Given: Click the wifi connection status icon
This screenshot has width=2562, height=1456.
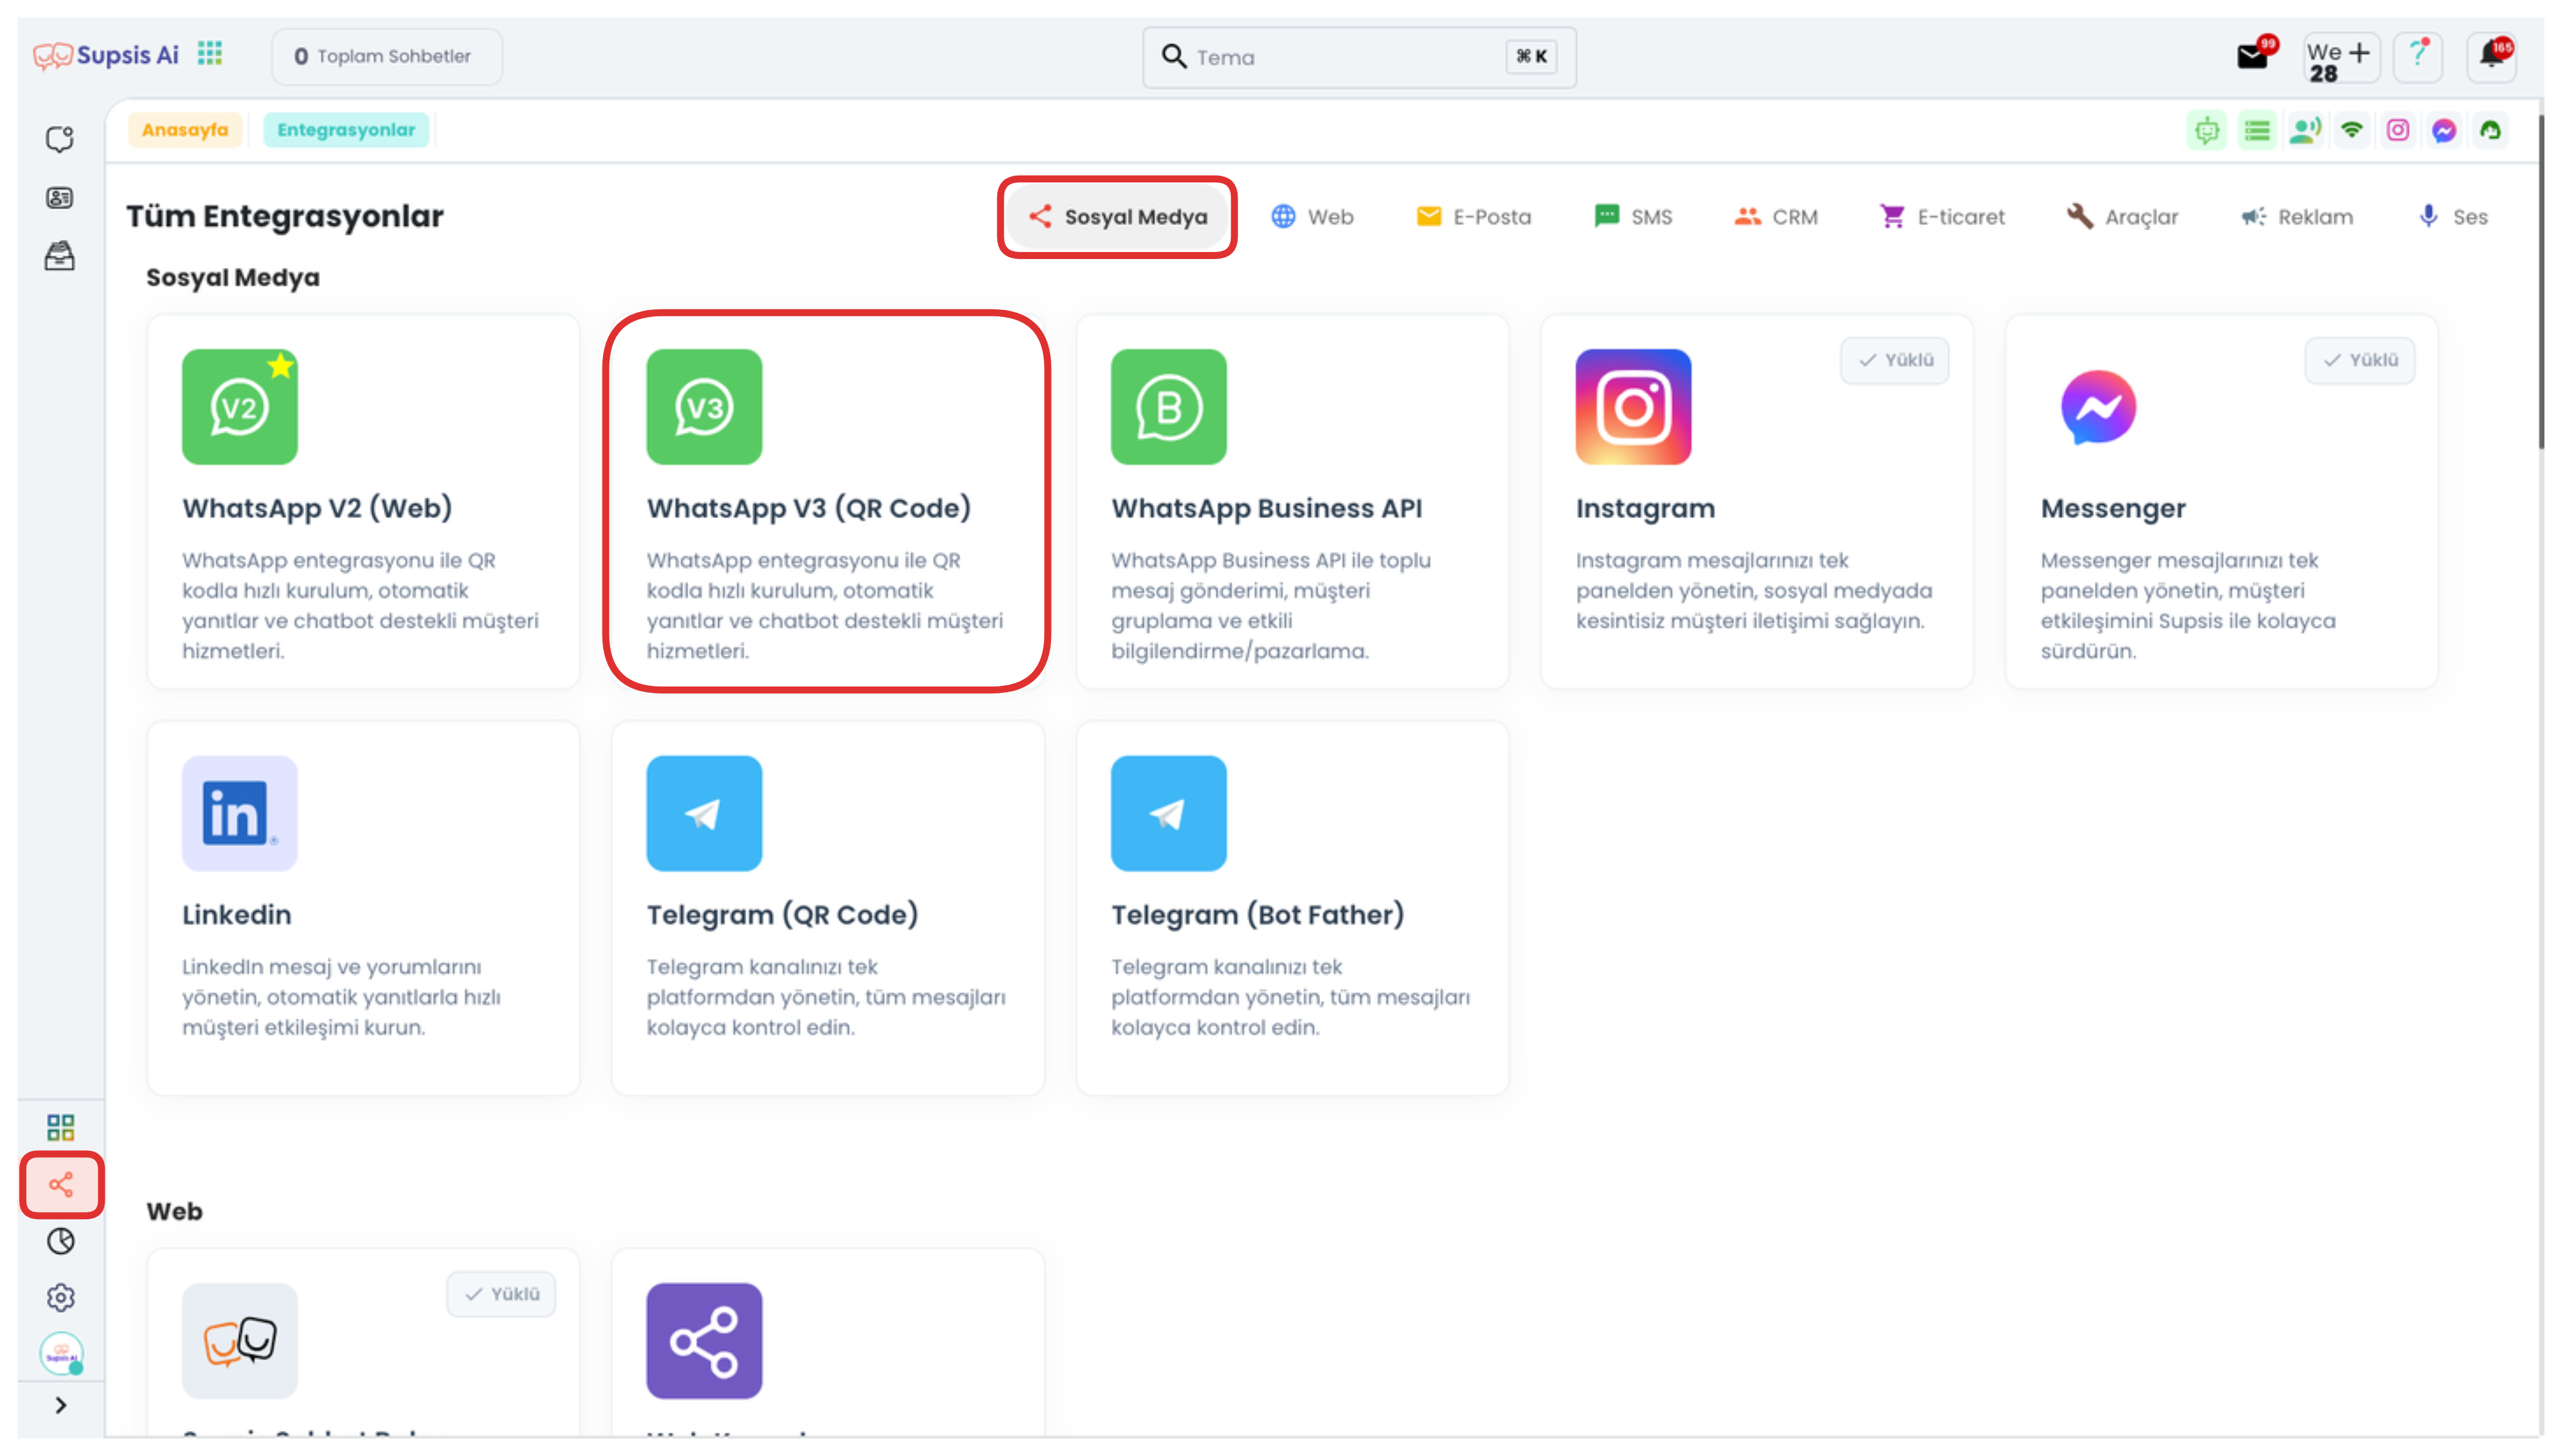Looking at the screenshot, I should coord(2352,130).
